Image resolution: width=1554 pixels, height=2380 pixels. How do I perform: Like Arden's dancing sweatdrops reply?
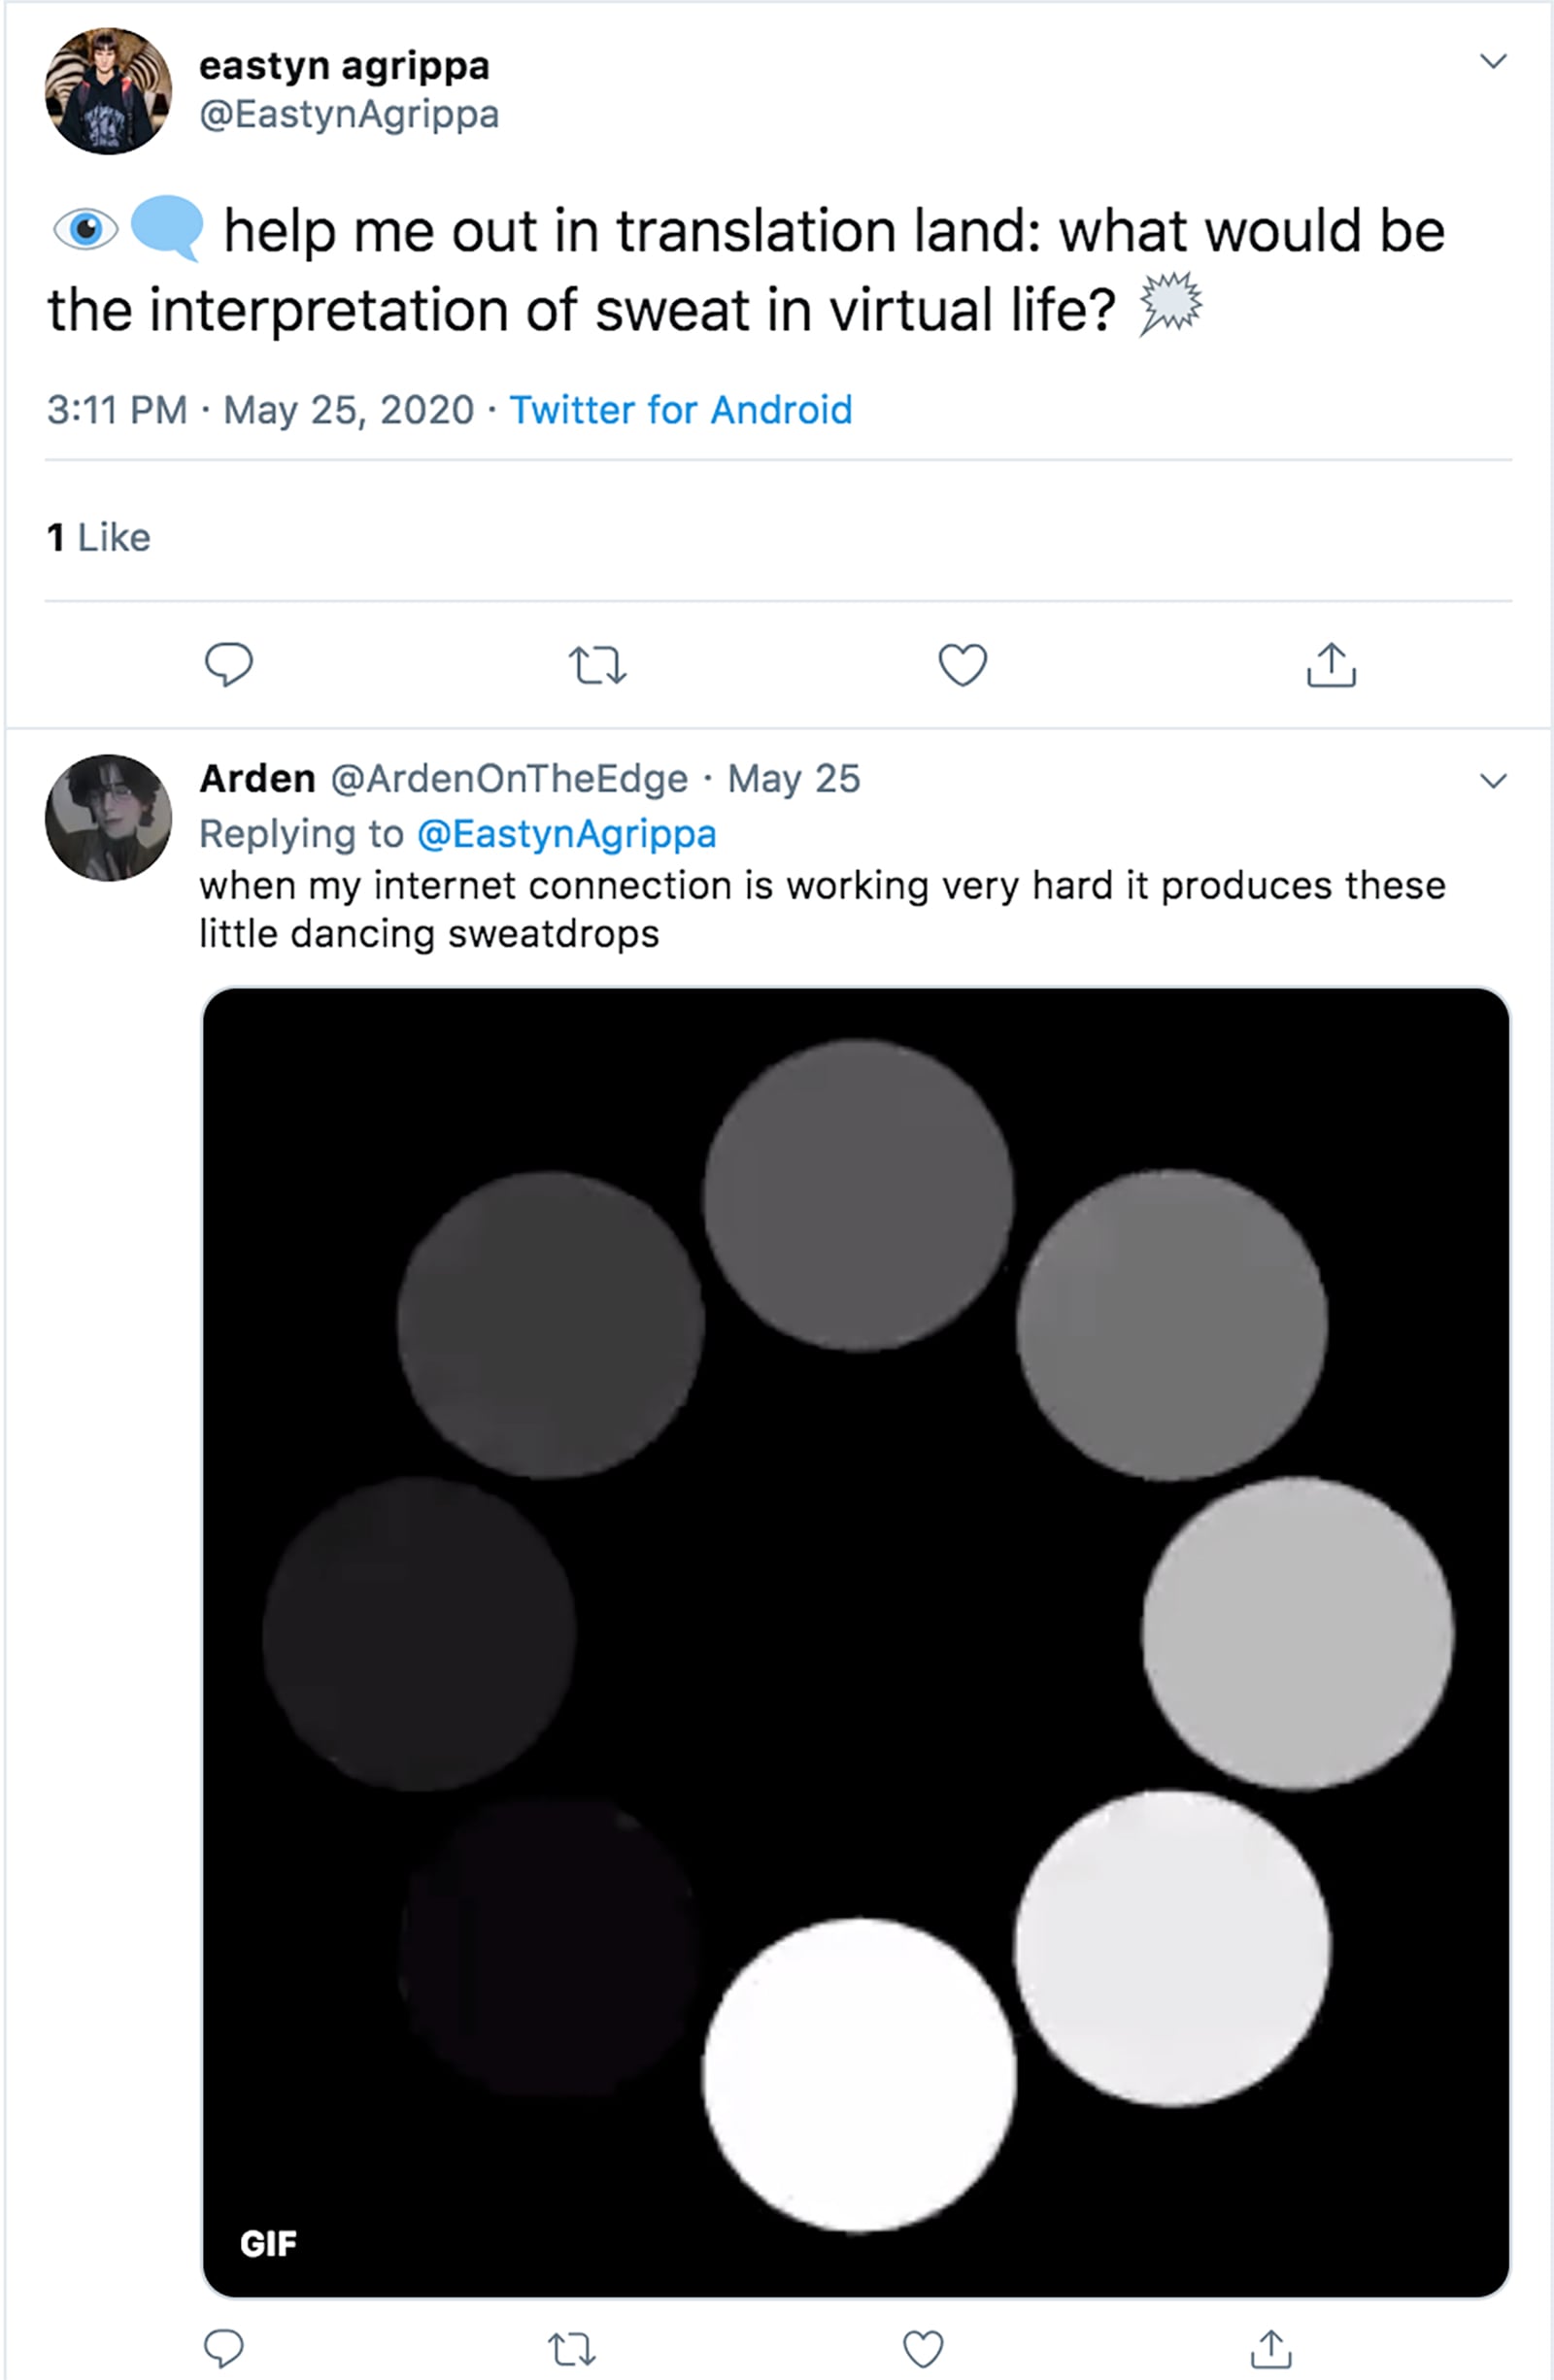(923, 2349)
